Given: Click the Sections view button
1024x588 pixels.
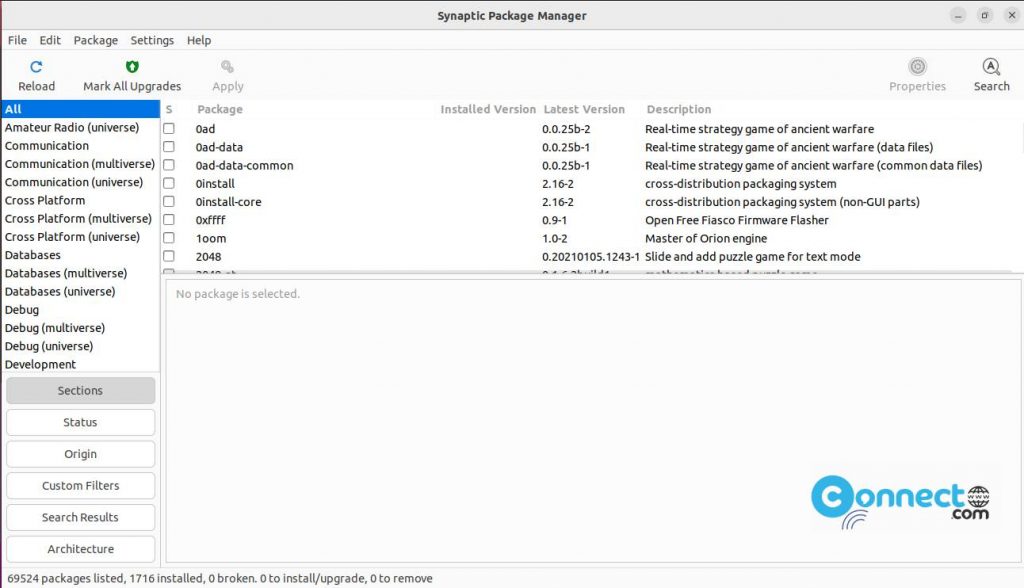Looking at the screenshot, I should [x=80, y=390].
